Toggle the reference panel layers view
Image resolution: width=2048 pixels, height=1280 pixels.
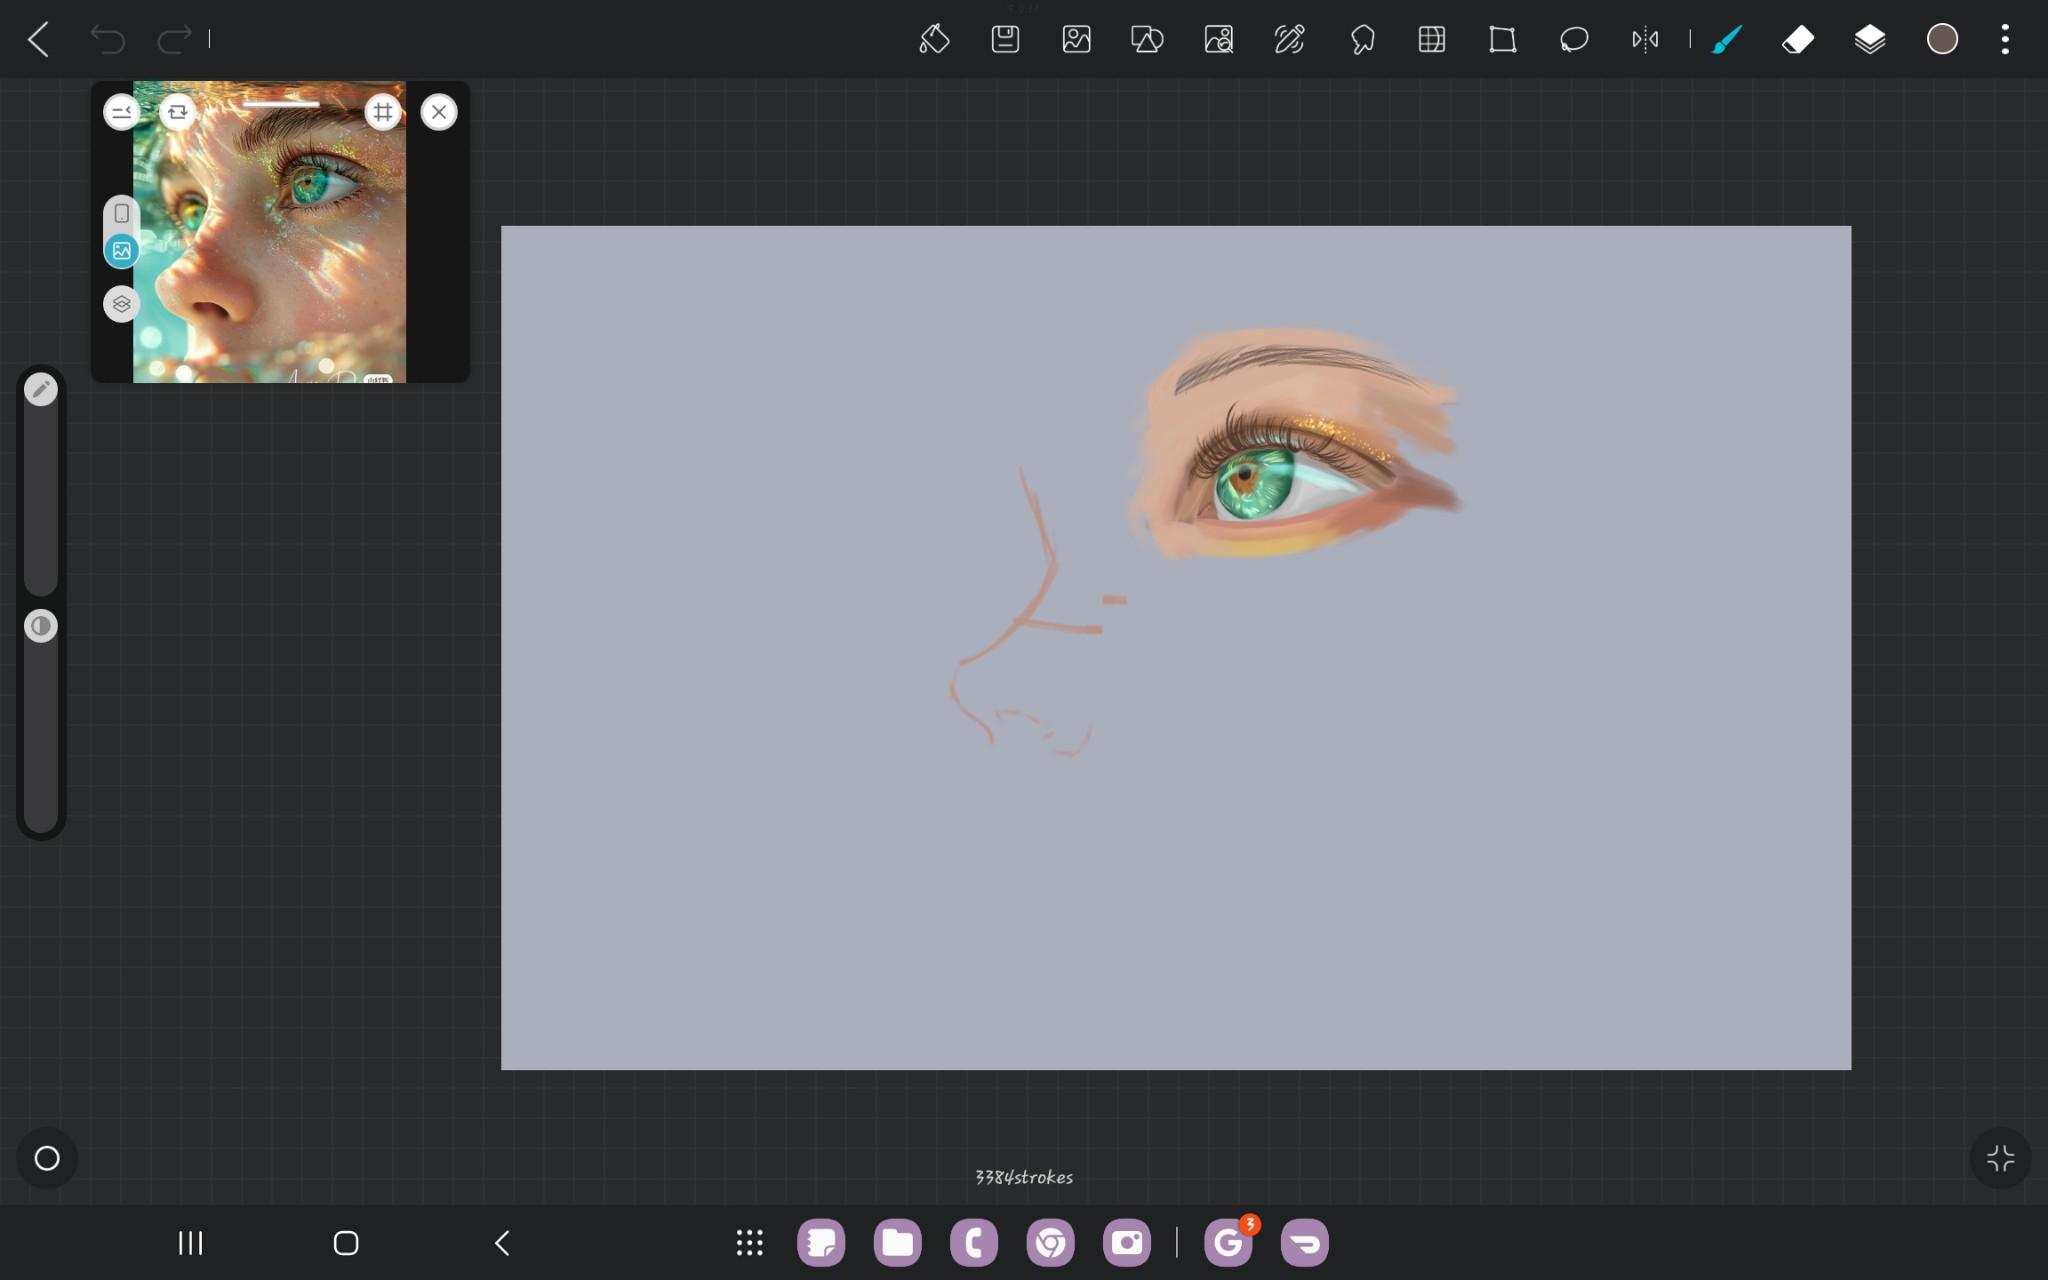tap(120, 303)
